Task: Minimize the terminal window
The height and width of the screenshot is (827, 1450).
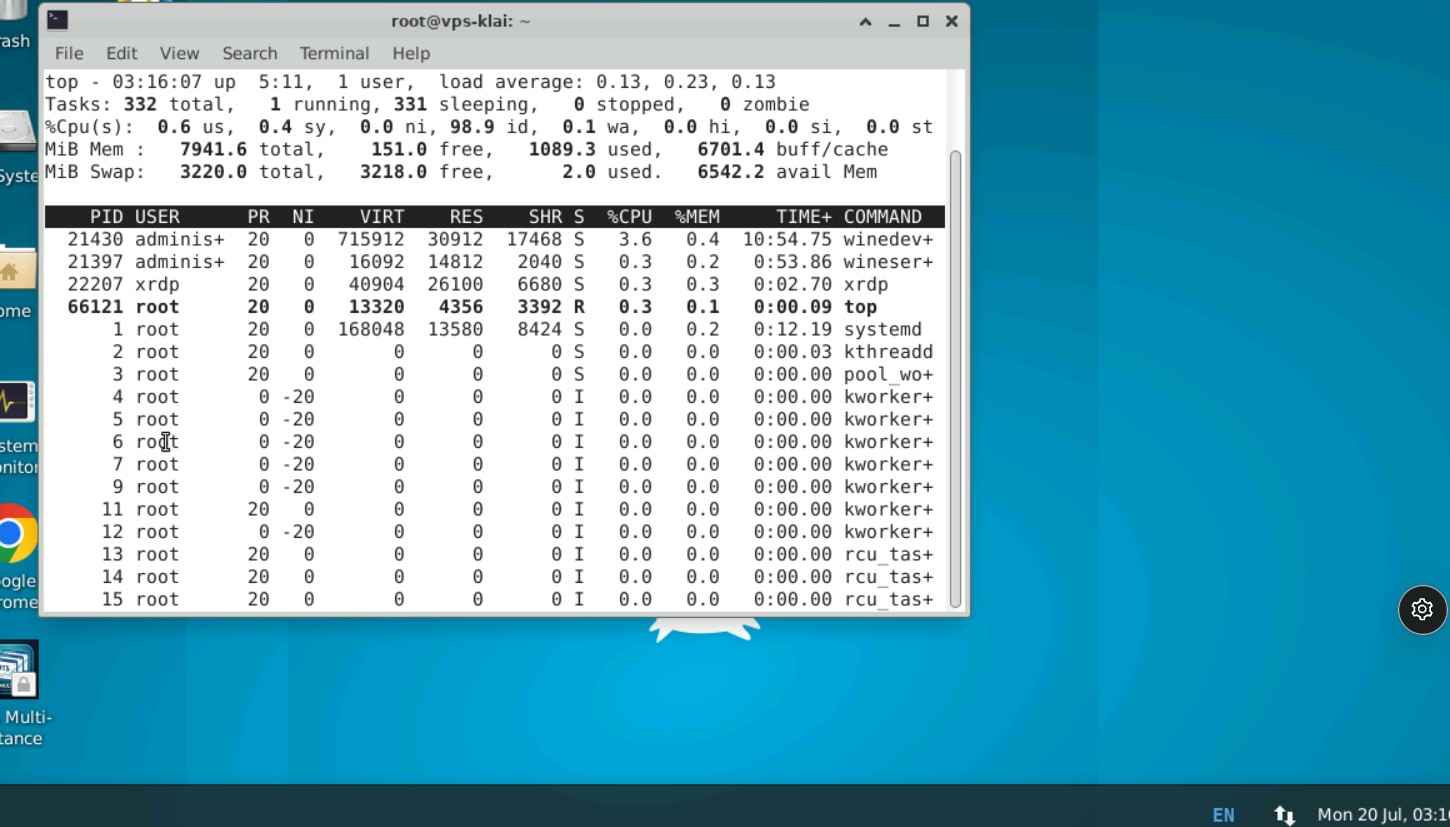Action: (x=894, y=21)
